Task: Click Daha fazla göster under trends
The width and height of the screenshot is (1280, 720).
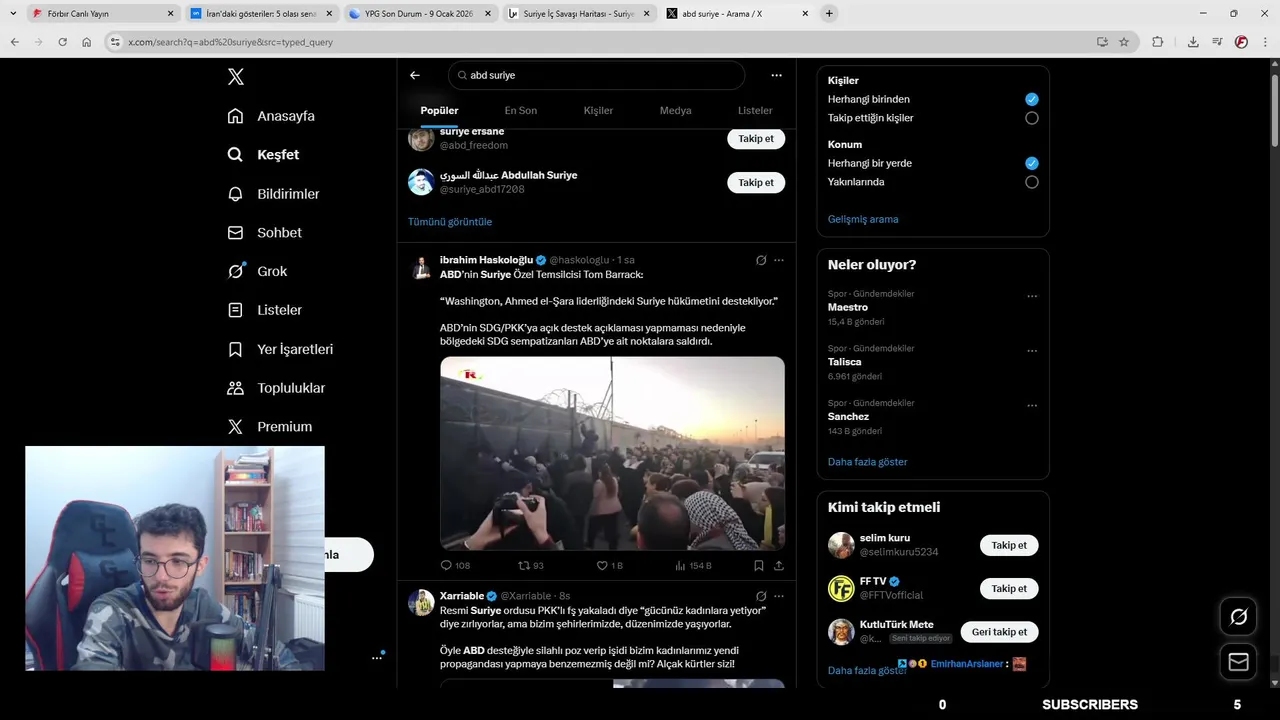Action: tap(868, 462)
